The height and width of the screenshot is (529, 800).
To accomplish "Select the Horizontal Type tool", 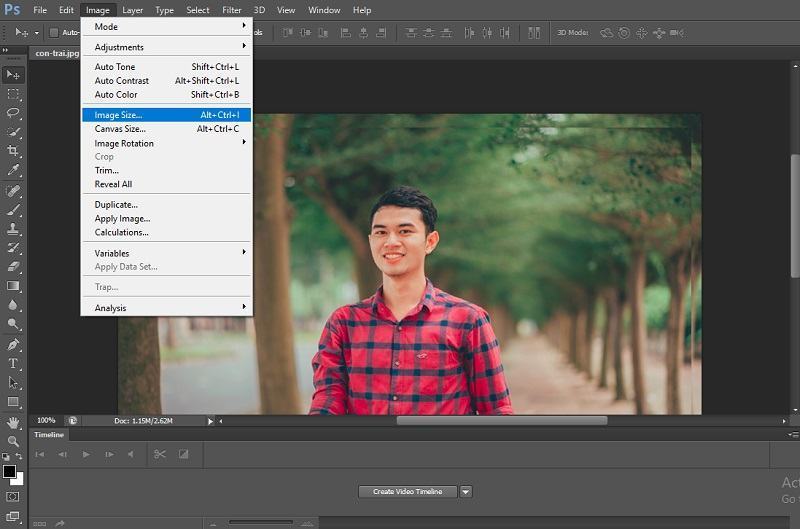I will (x=13, y=364).
